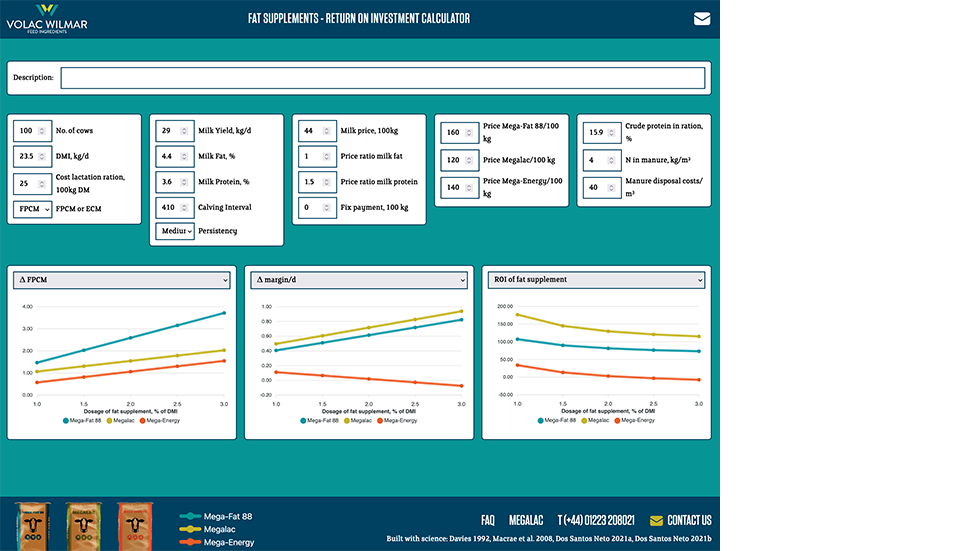Screen dimensions: 979x551
Task: Open the FAQ link in footer
Action: click(487, 520)
